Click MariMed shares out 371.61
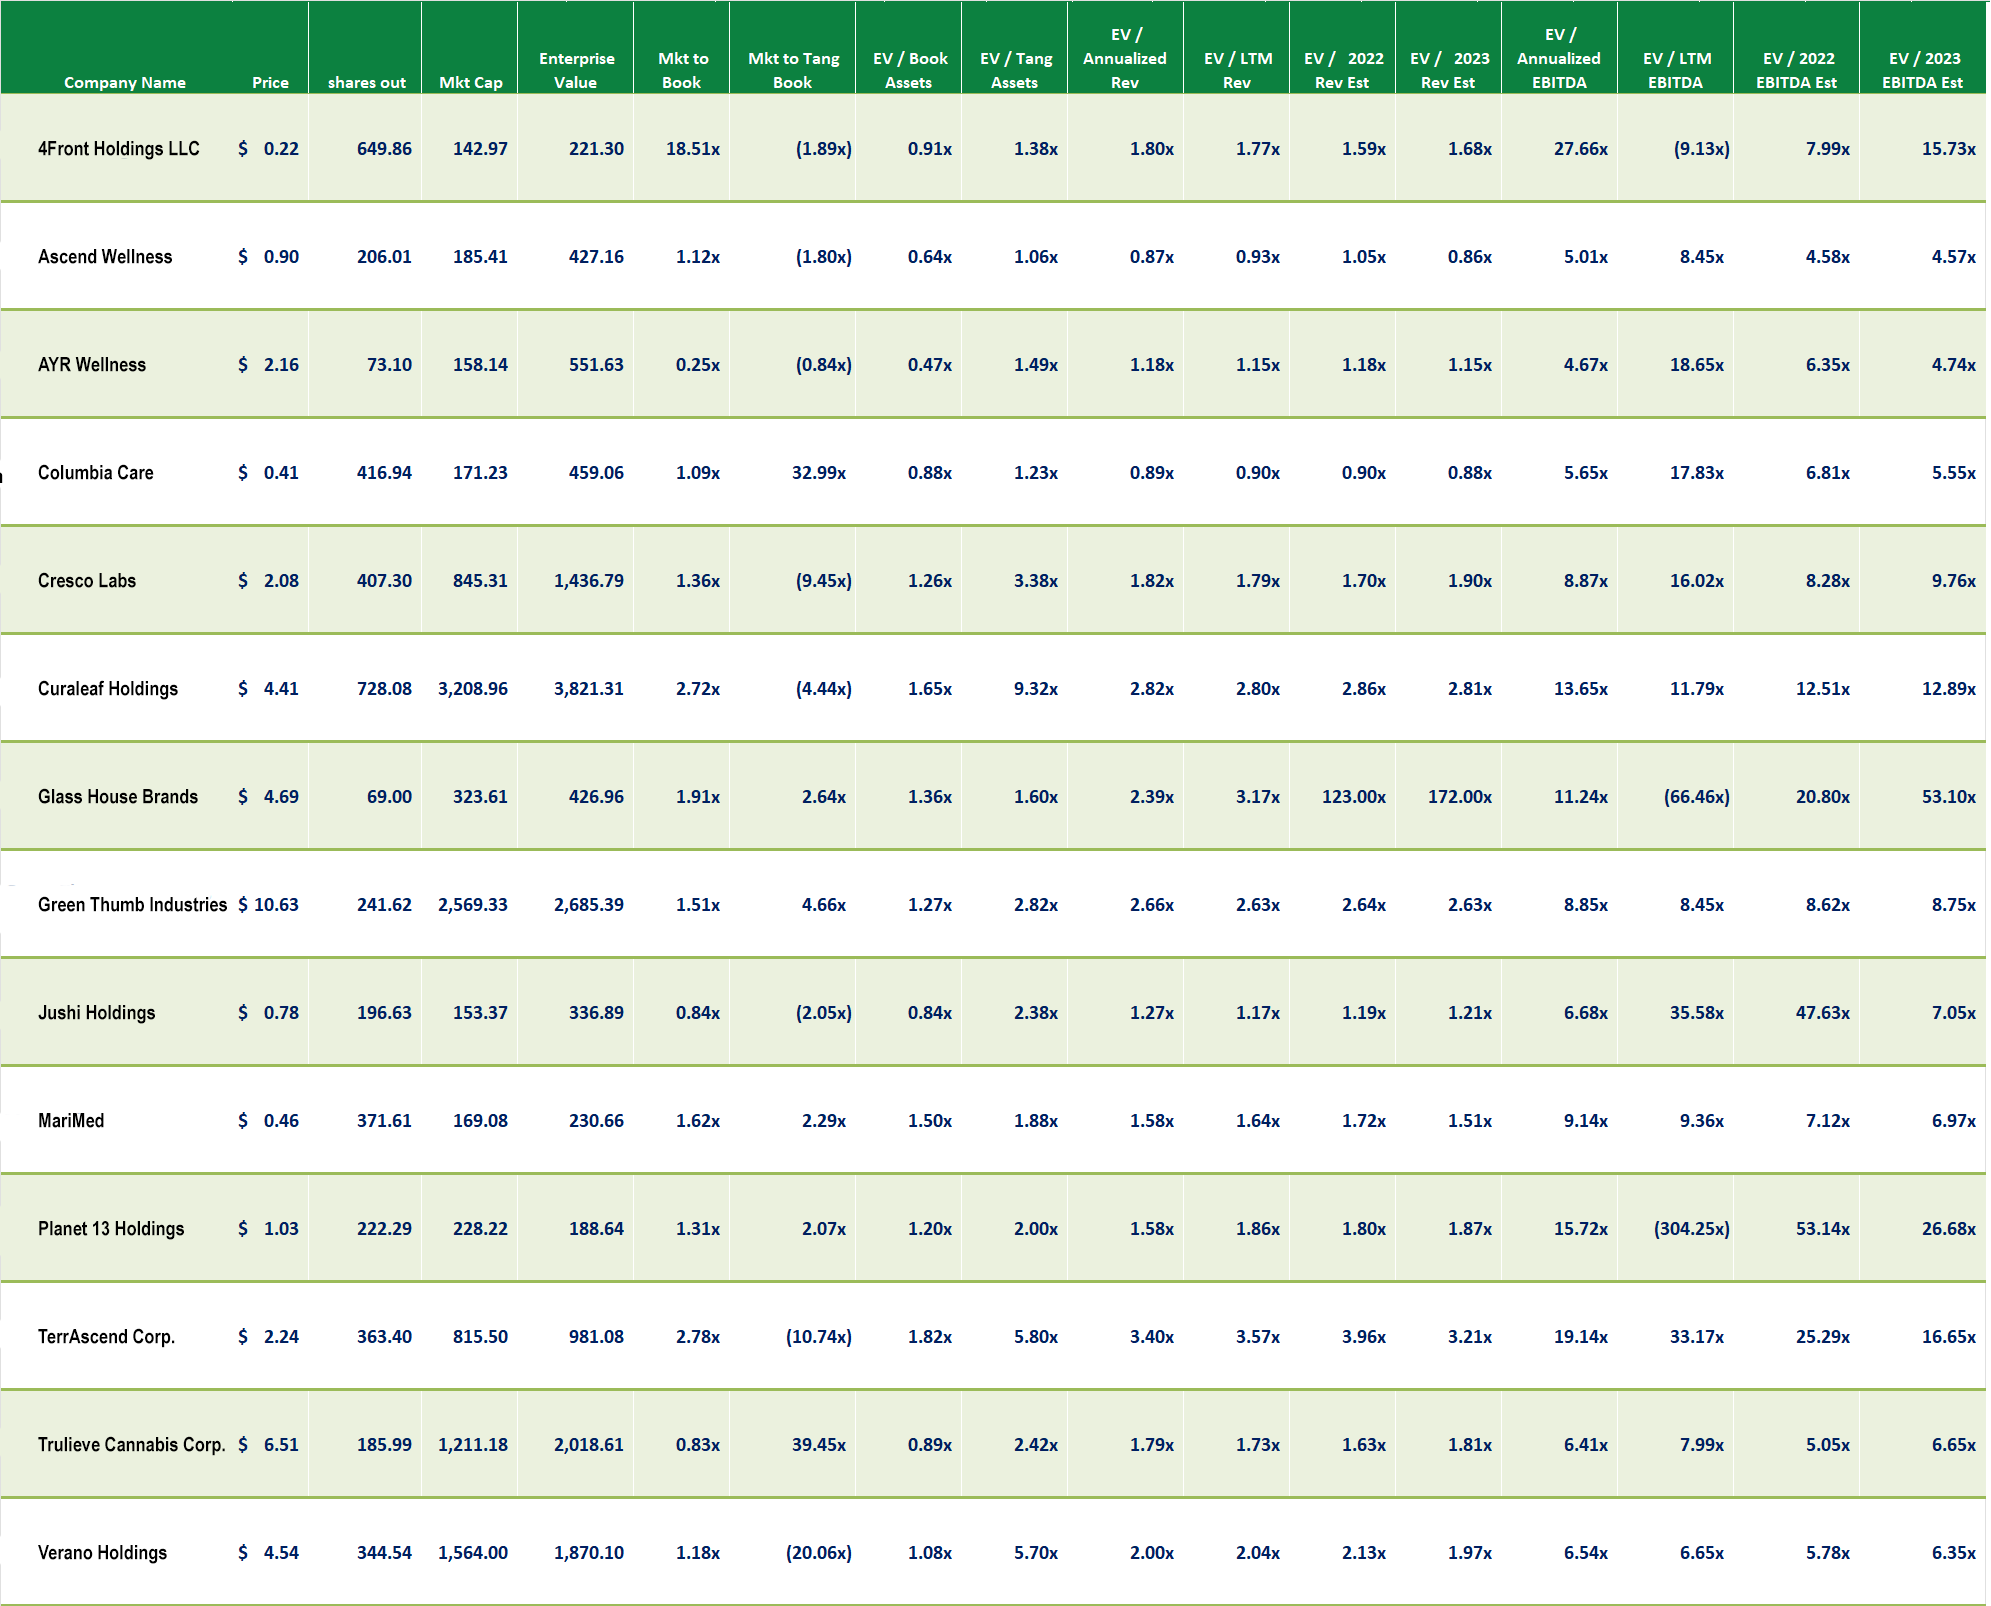Image resolution: width=1991 pixels, height=1606 pixels. 384,1121
